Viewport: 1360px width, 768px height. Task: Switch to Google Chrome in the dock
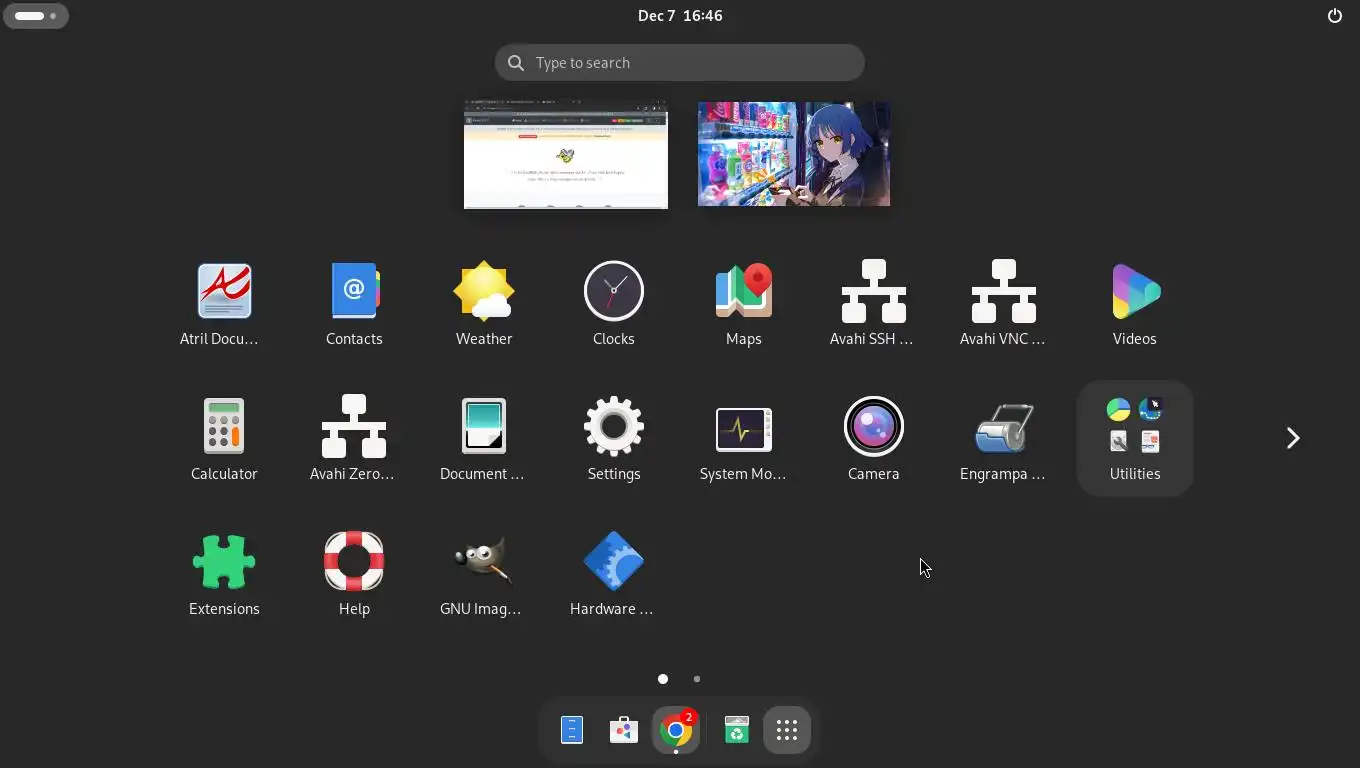click(676, 731)
